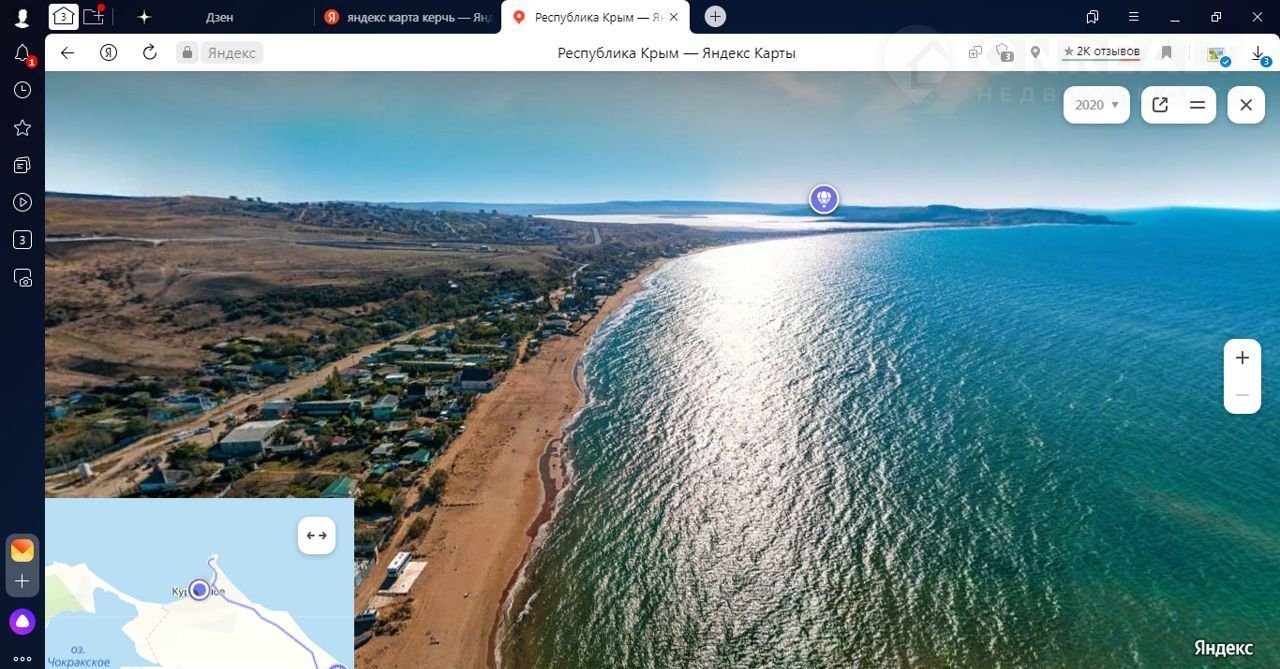Open a new browser tab
1280x669 pixels.
[x=715, y=17]
